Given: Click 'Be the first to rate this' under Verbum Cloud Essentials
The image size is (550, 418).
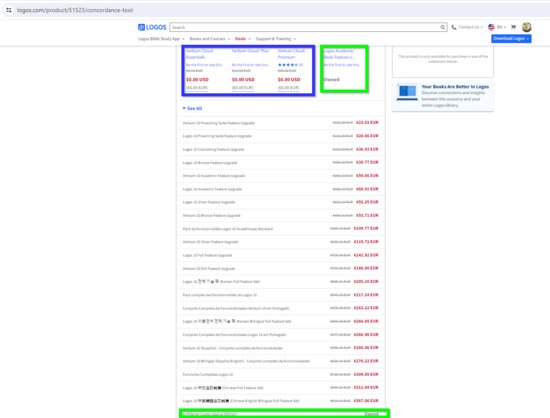Looking at the screenshot, I should tap(204, 65).
